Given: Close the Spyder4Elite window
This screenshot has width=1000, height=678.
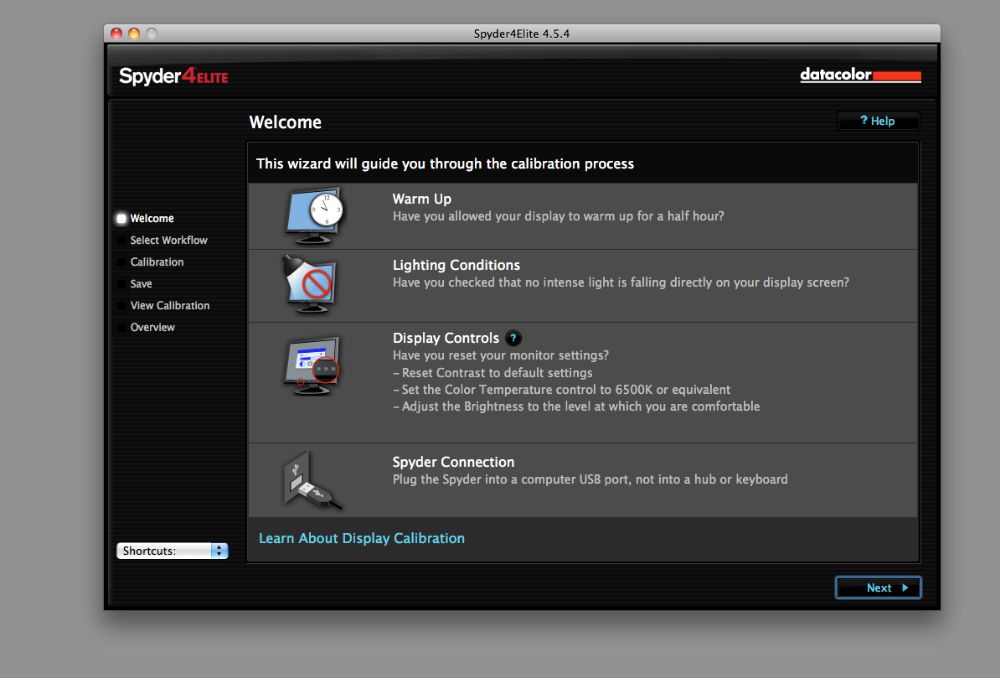Looking at the screenshot, I should click(x=116, y=33).
